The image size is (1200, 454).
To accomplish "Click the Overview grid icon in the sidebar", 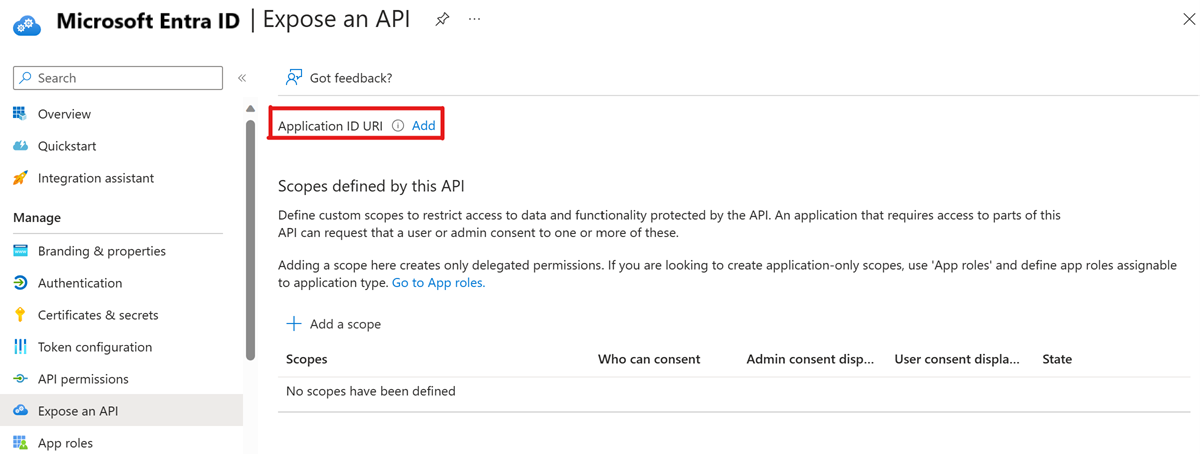I will 20,114.
